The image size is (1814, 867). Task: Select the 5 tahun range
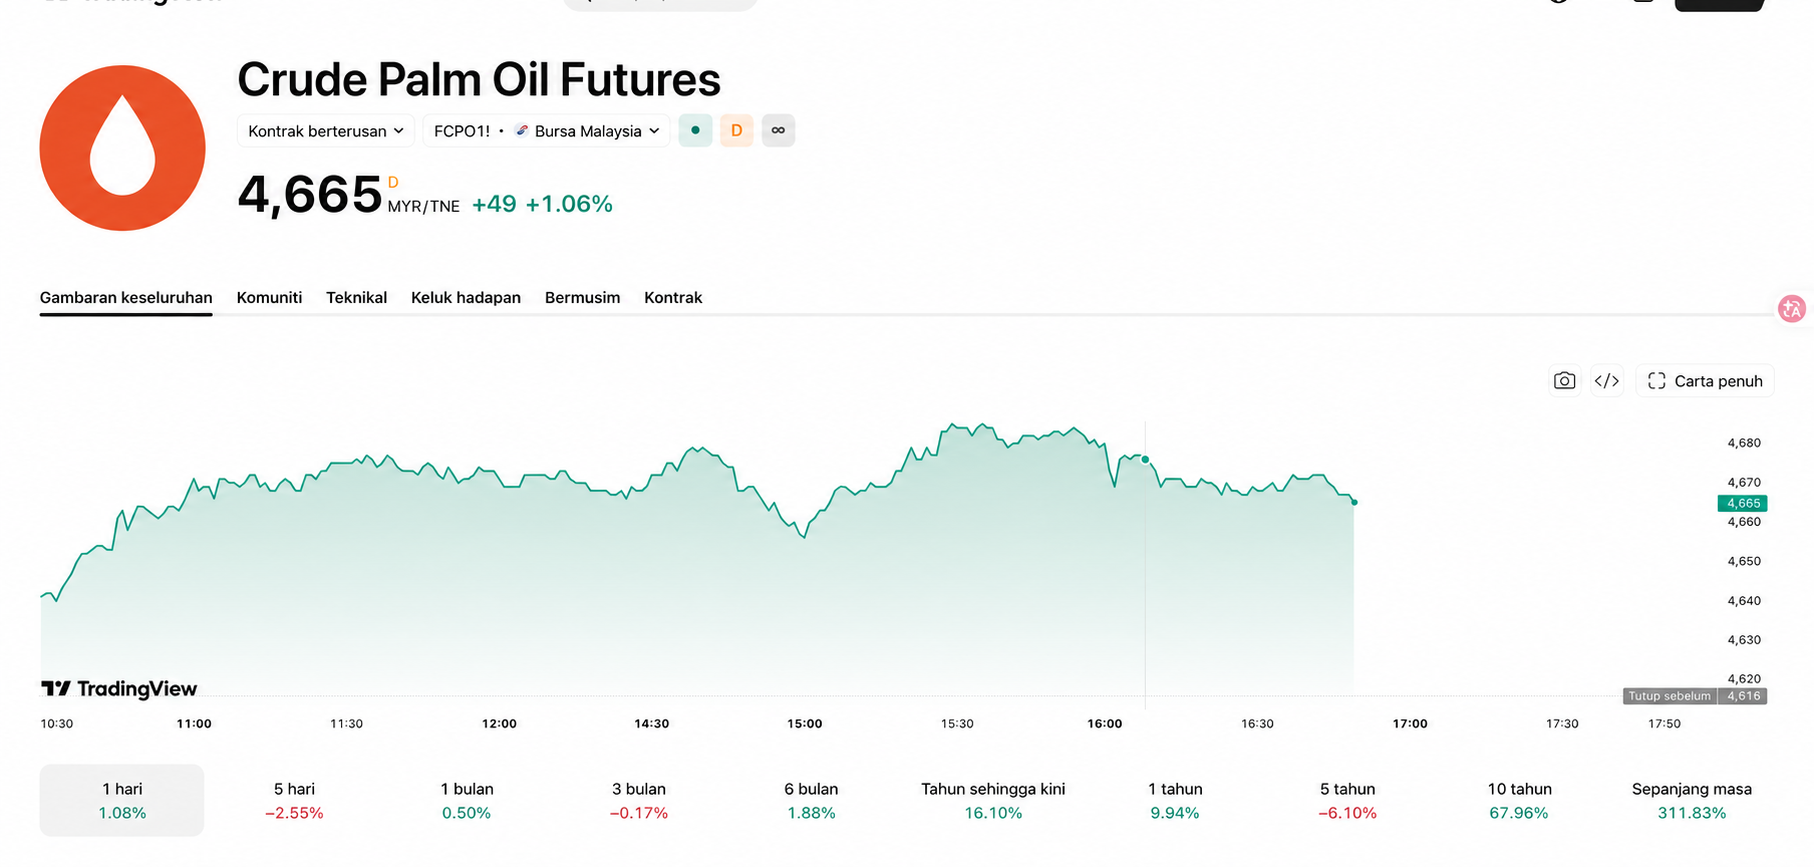[x=1347, y=801]
